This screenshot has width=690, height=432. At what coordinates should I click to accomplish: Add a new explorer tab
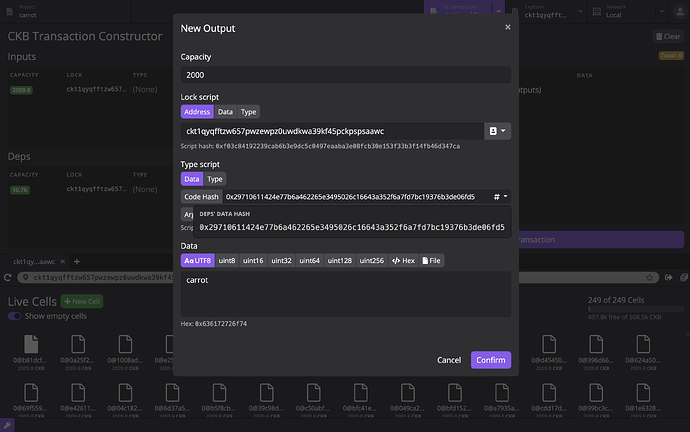pyautogui.click(x=77, y=261)
